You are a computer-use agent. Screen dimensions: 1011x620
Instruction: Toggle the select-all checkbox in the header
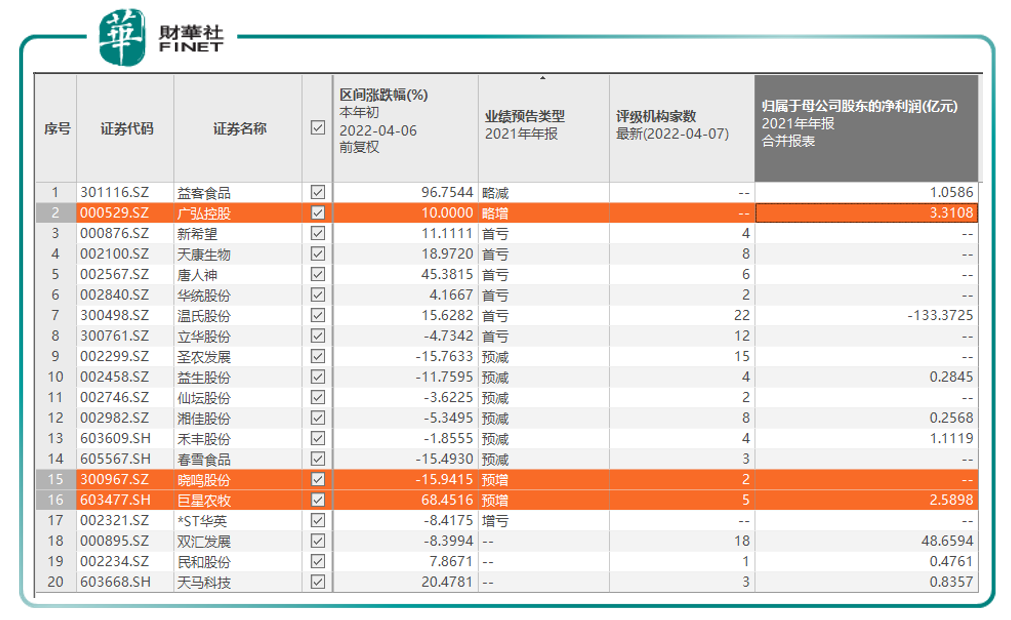click(318, 128)
